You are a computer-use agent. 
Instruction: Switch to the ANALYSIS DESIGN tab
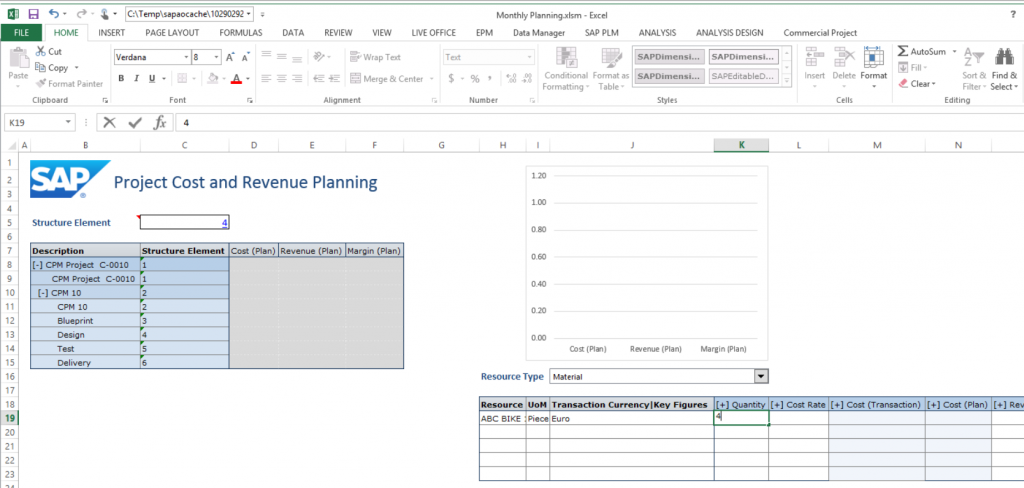729,33
